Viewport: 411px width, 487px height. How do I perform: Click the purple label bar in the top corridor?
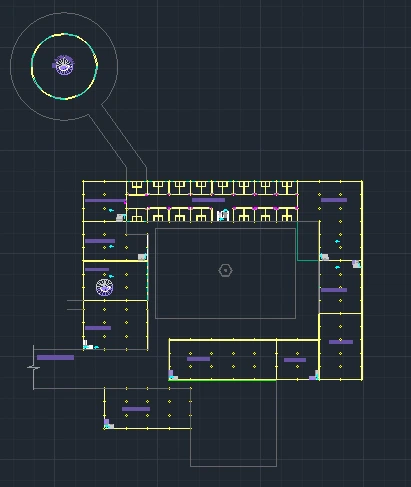point(208,200)
